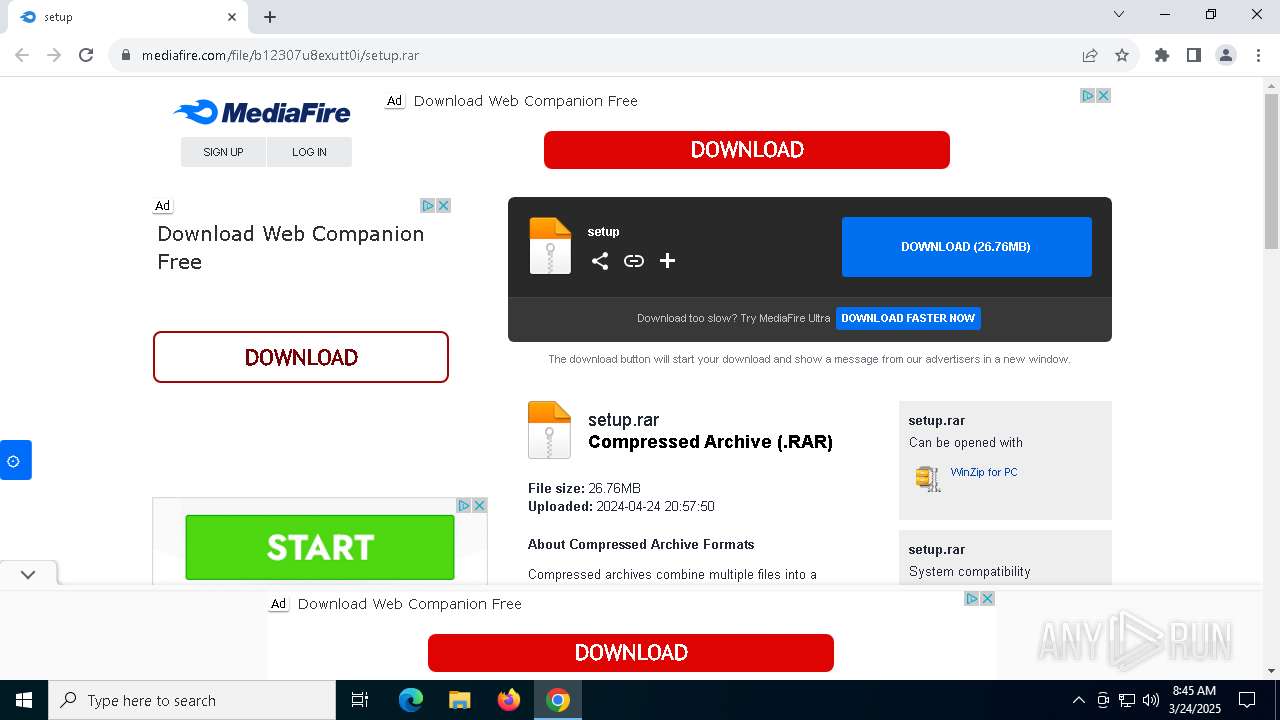
Task: Close the top banner ad X icon
Action: point(1104,96)
